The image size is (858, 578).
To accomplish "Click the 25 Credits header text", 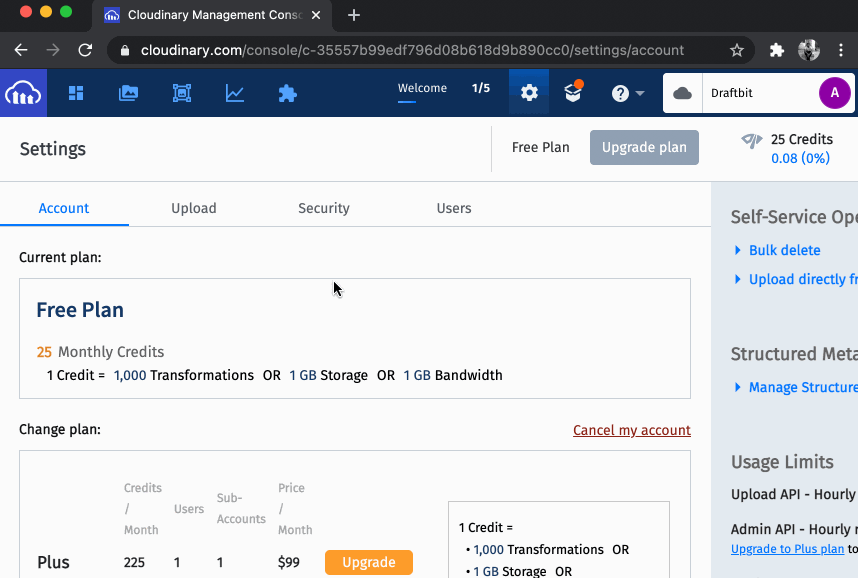I will [x=802, y=140].
